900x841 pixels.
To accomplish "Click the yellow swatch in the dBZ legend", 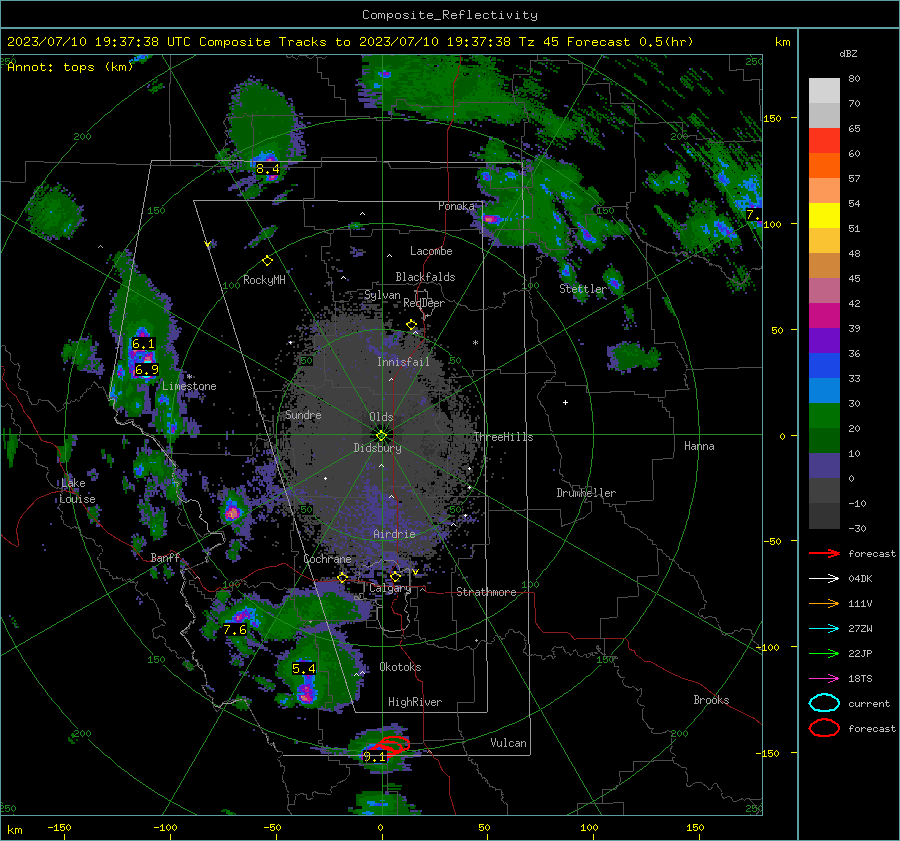I will (824, 215).
